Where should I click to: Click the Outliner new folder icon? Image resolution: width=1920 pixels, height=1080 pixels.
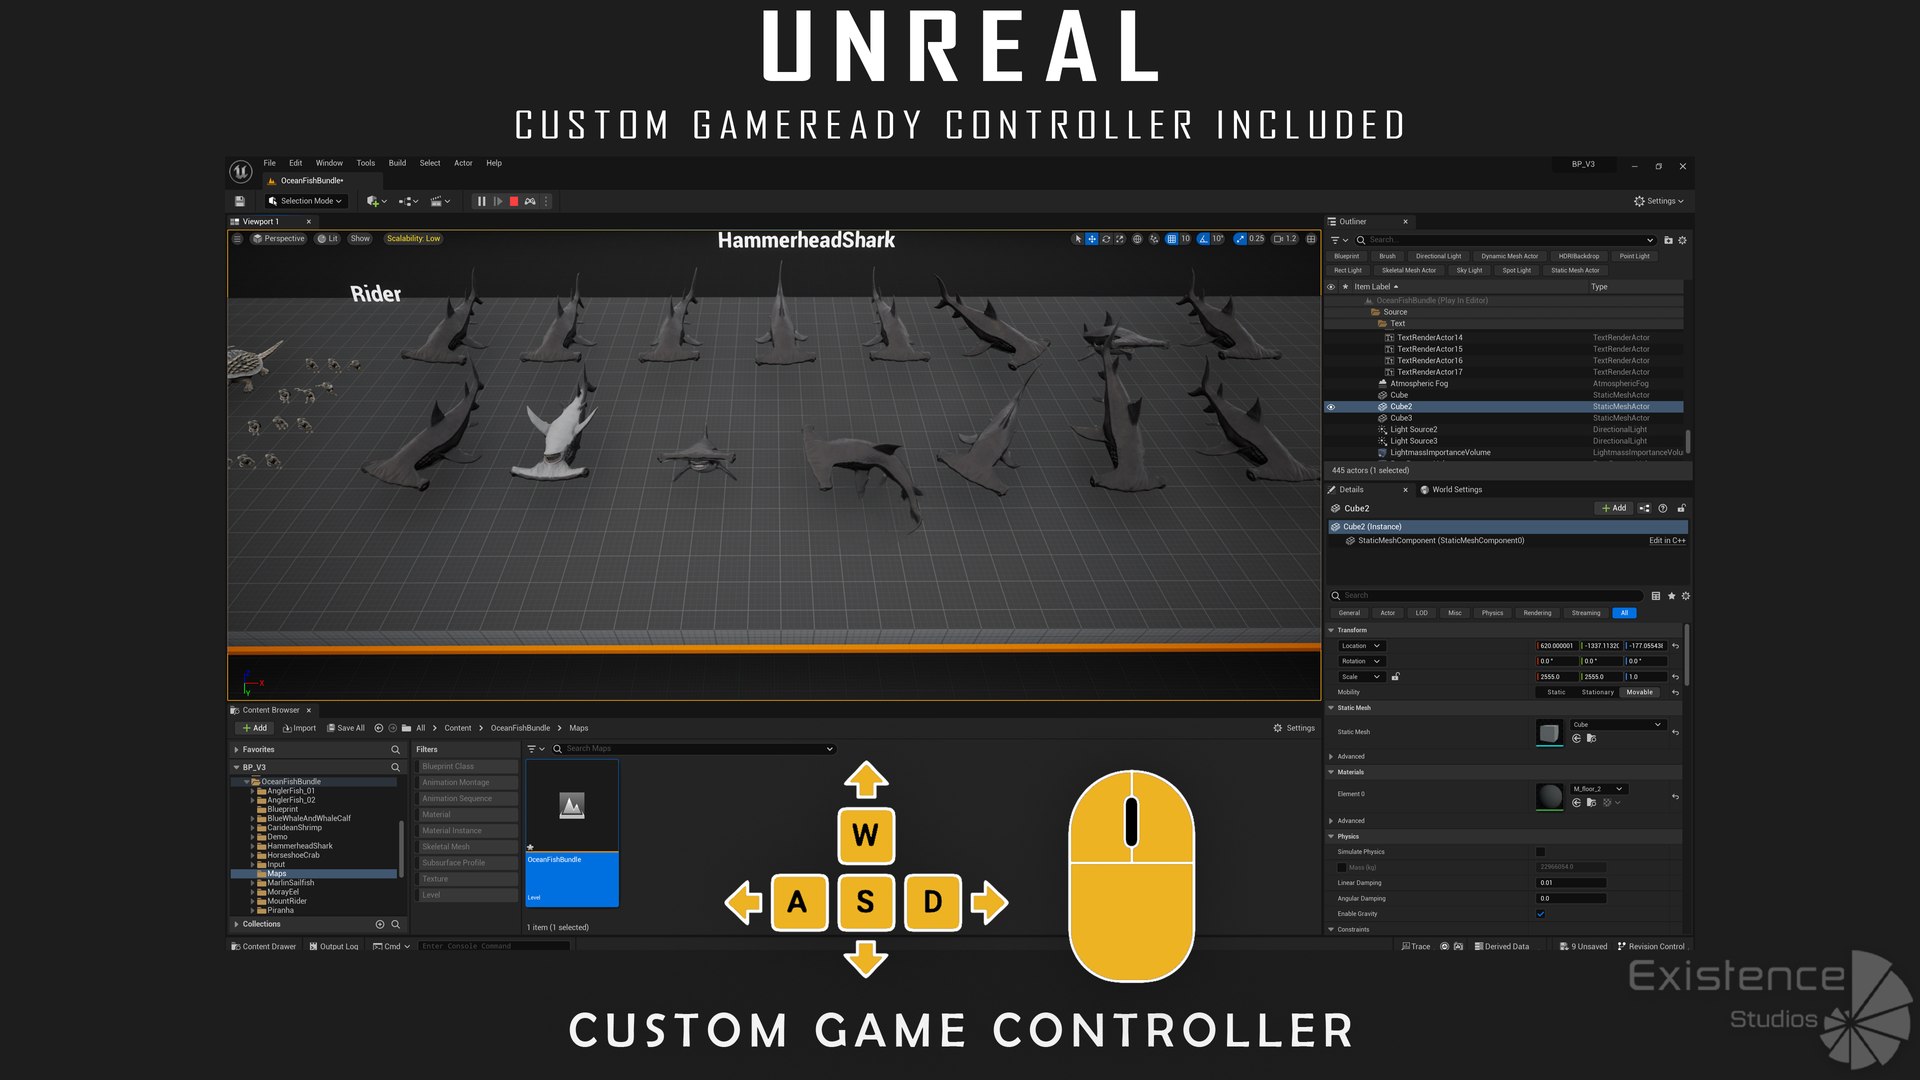1668,240
